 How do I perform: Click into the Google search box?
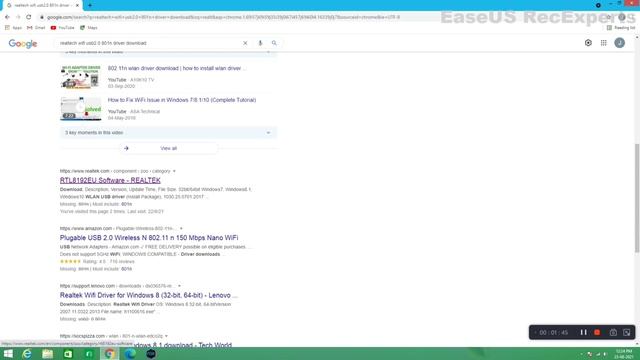(149, 43)
